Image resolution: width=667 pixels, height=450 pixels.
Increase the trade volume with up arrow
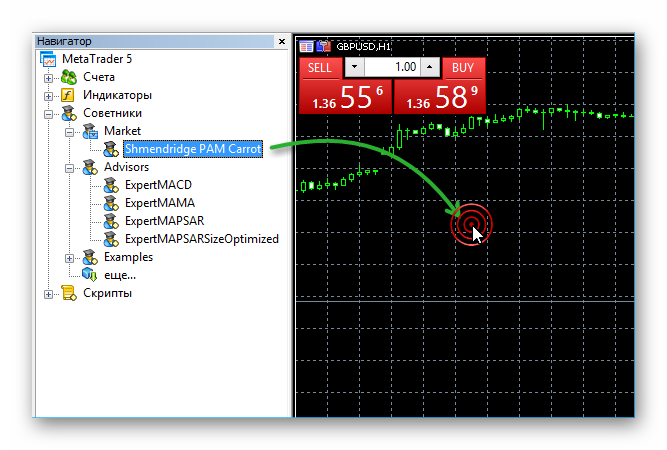pyautogui.click(x=430, y=67)
